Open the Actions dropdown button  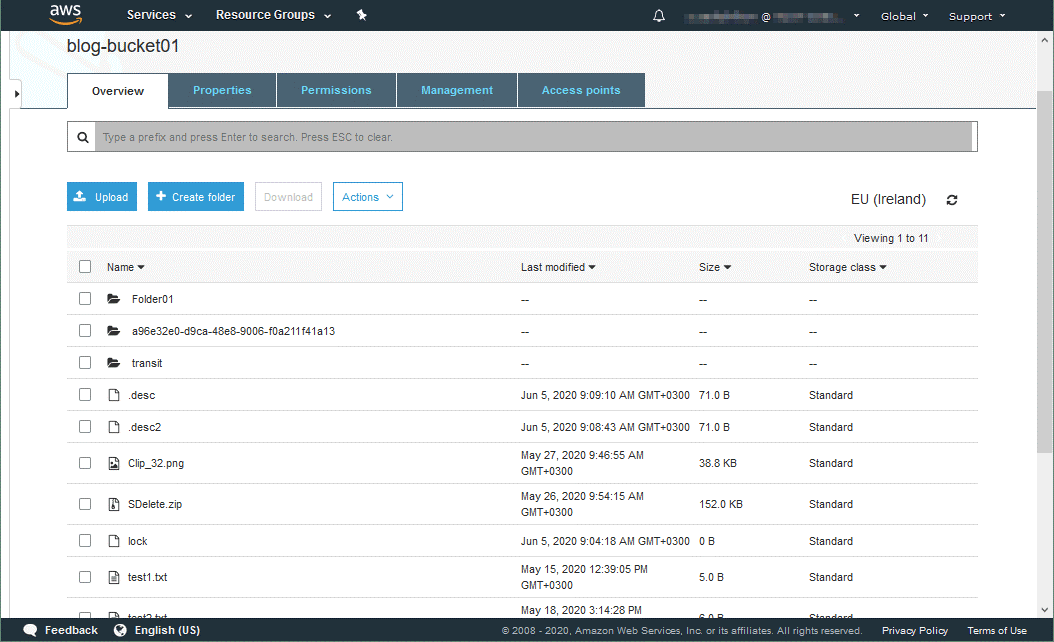tap(368, 196)
